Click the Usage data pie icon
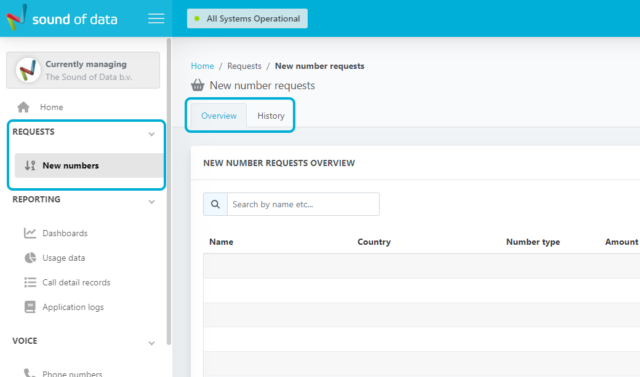This screenshot has height=377, width=640. (x=30, y=258)
